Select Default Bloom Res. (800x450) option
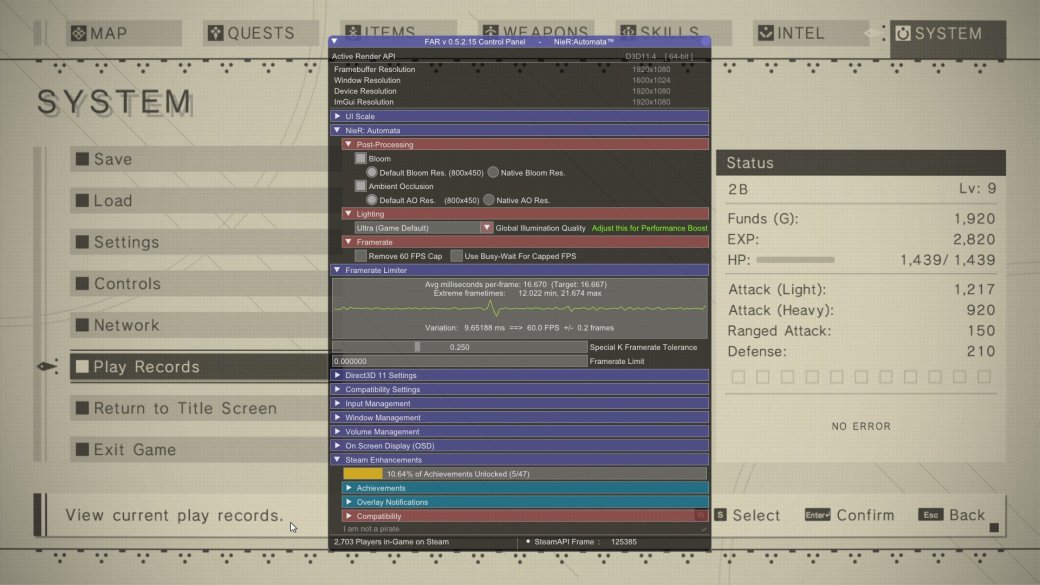The image size is (1040, 585). point(371,172)
